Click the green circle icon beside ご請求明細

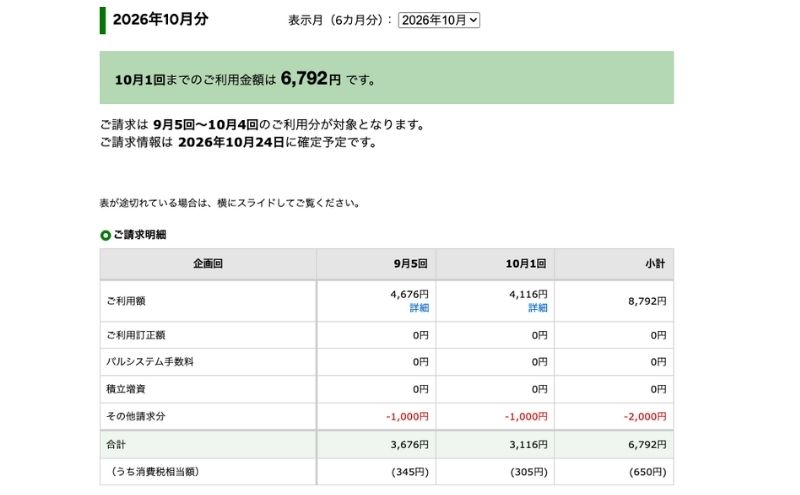click(106, 235)
